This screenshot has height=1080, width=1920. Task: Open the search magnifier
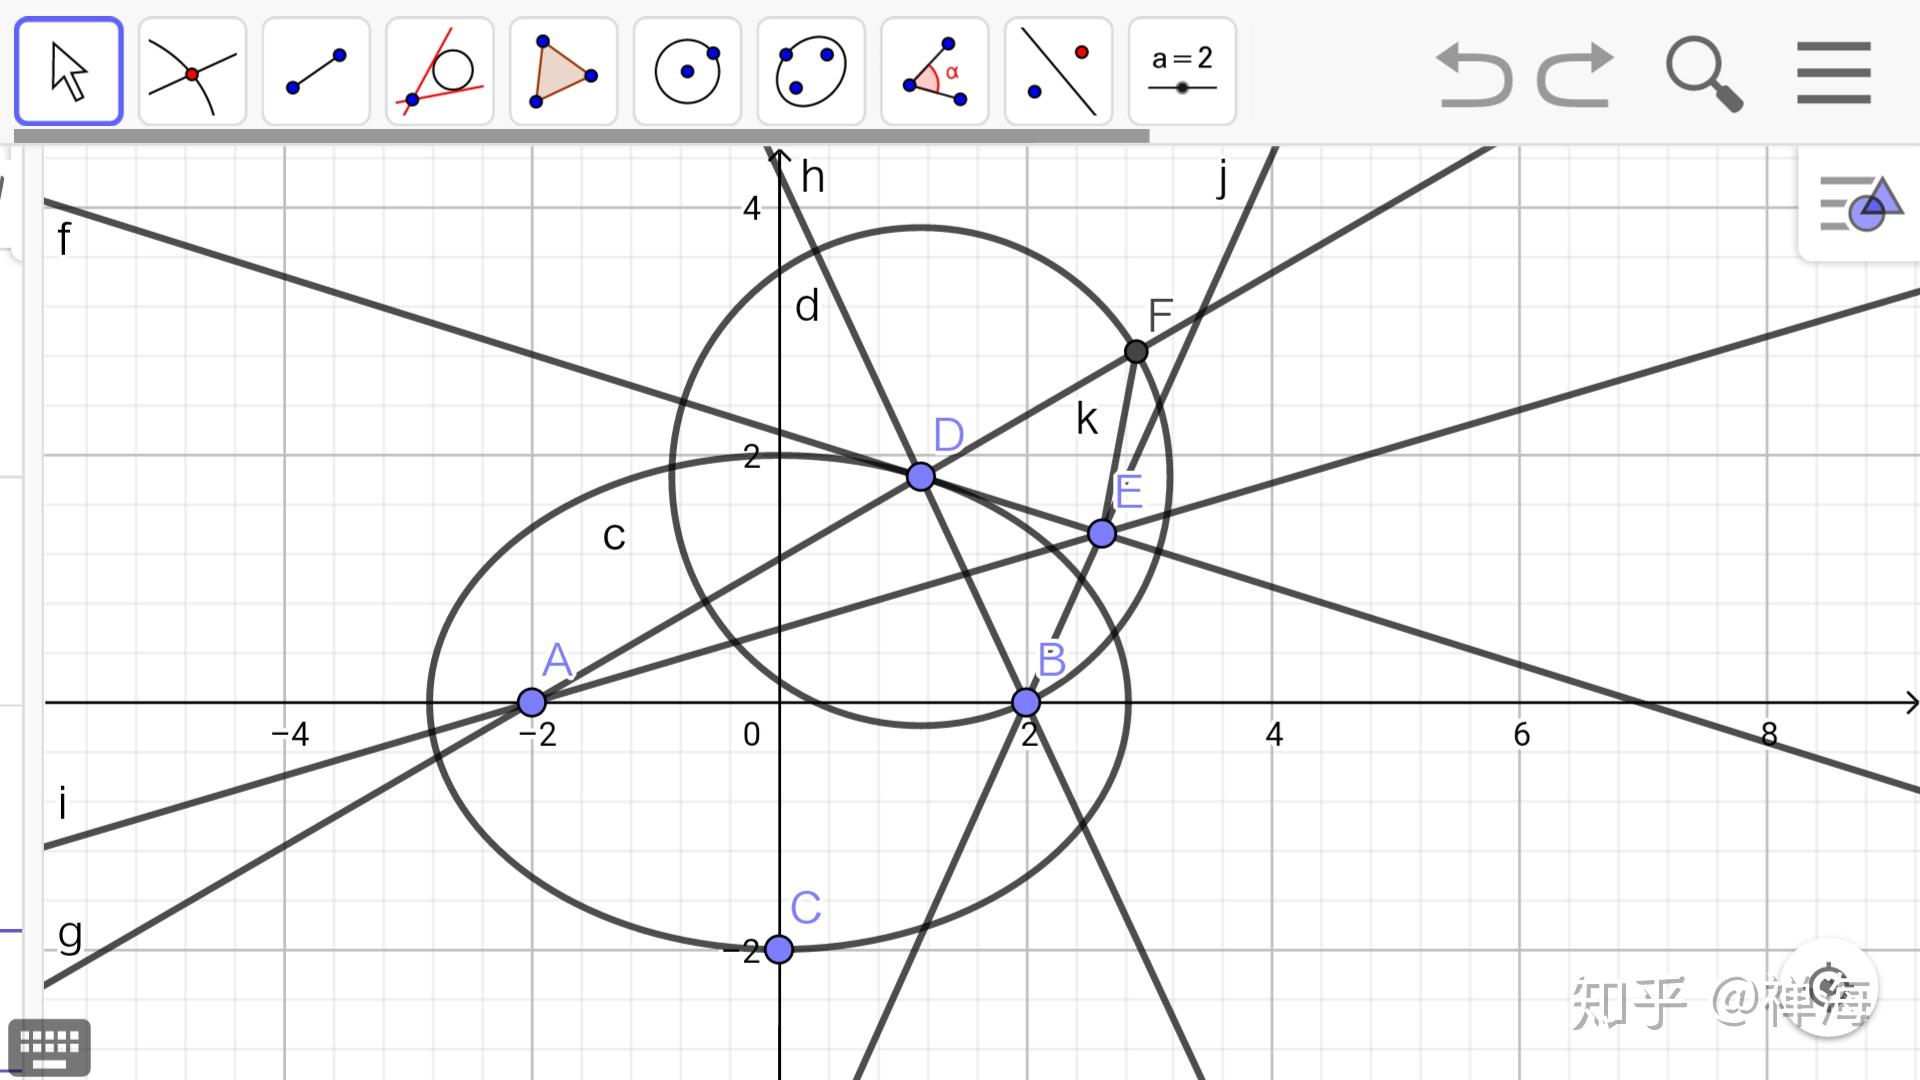point(1704,75)
